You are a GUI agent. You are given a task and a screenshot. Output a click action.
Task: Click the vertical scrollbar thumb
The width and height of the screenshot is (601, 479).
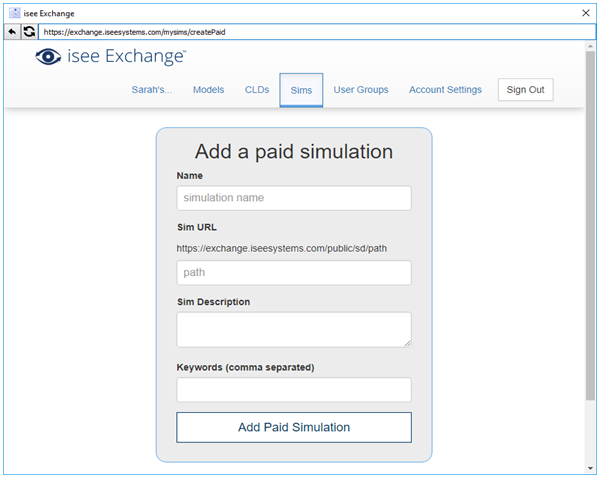[x=590, y=226]
